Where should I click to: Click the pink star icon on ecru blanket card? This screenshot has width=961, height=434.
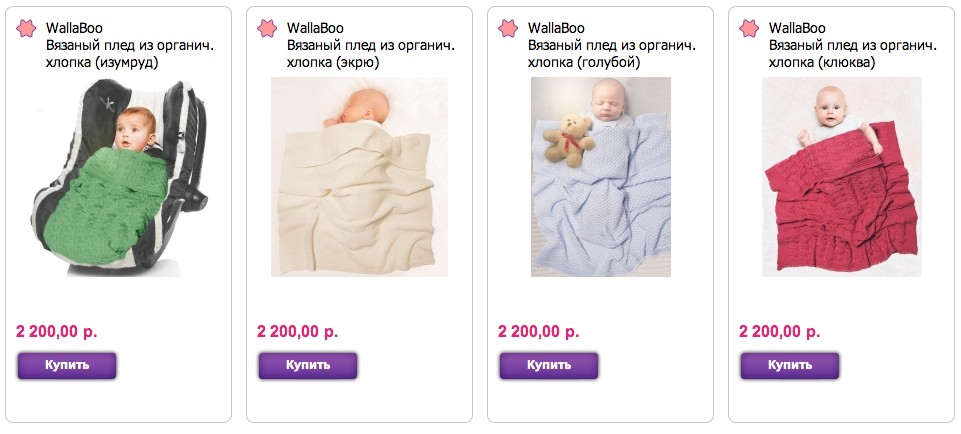click(267, 28)
